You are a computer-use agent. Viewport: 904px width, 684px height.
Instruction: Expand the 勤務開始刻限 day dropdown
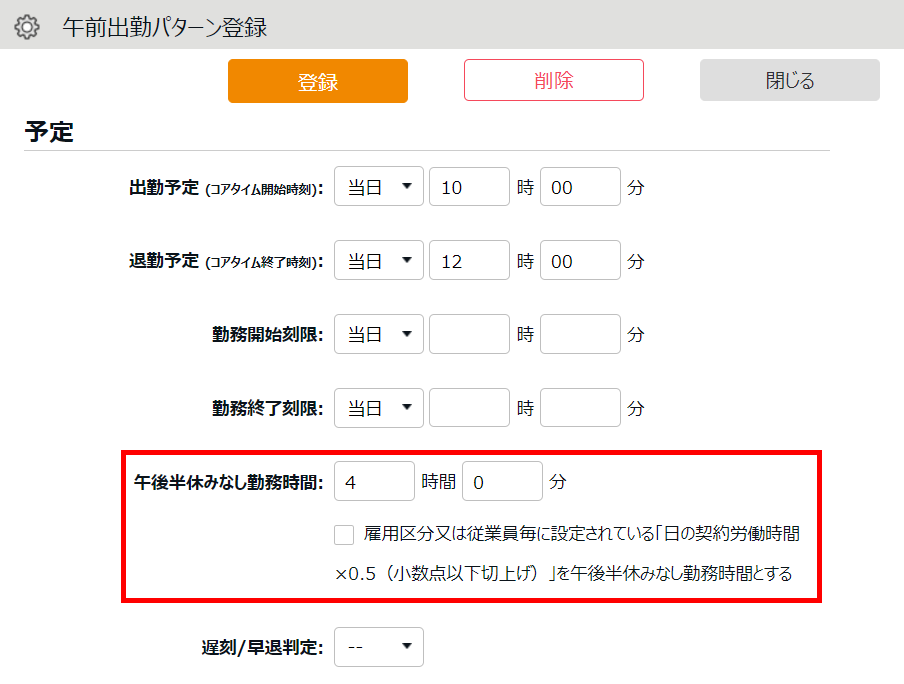(379, 335)
